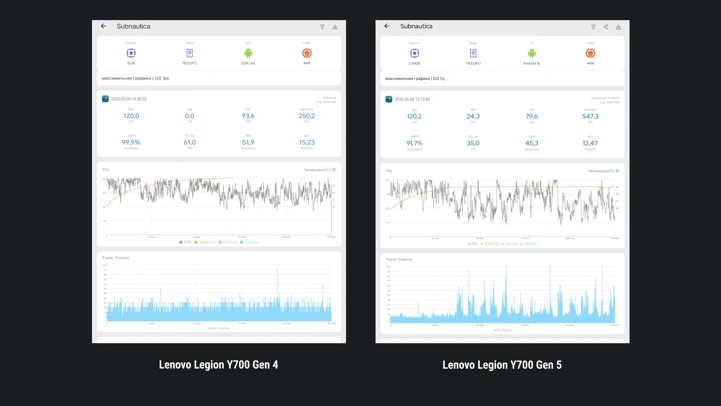Toggle Temperature indicator on Gen 5 FPS chart

(x=617, y=171)
